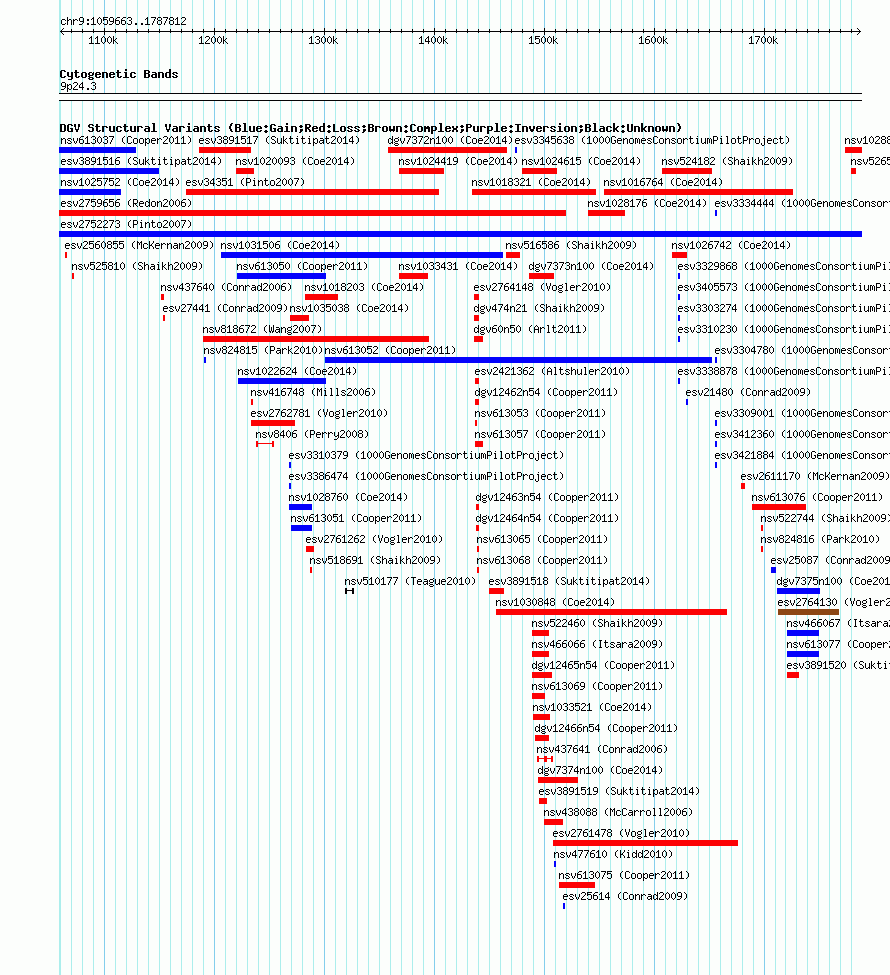Open the nsv516586 (Shaikh2009) variant
The width and height of the screenshot is (890, 975).
[571, 245]
